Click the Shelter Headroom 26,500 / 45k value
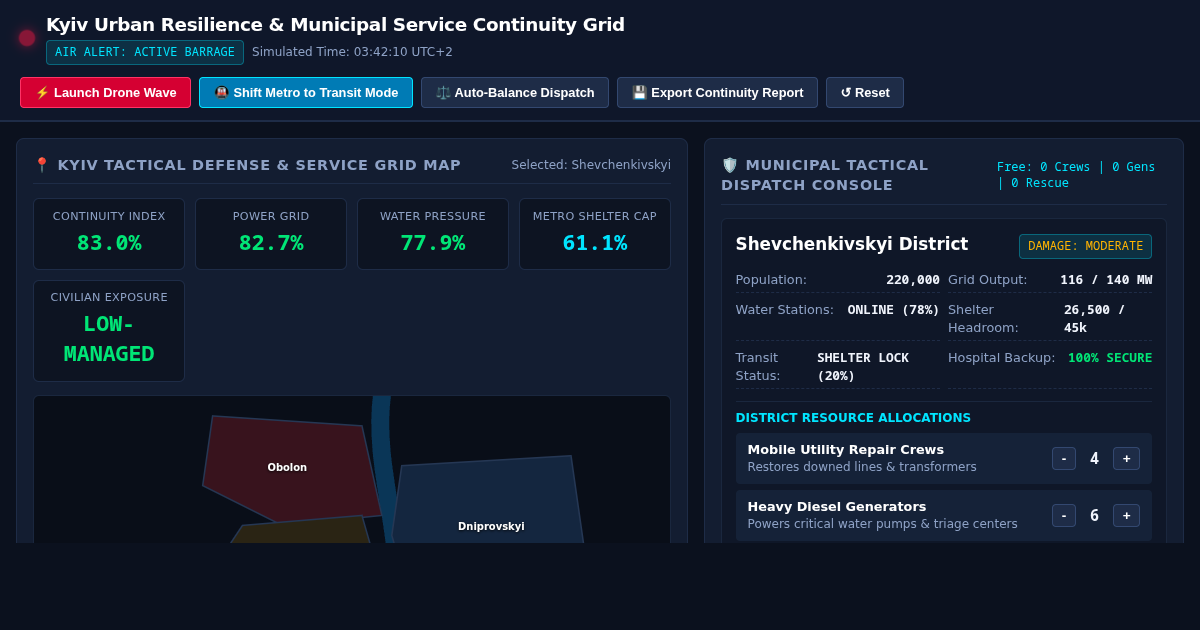The height and width of the screenshot is (630, 1200). pyautogui.click(x=1094, y=319)
